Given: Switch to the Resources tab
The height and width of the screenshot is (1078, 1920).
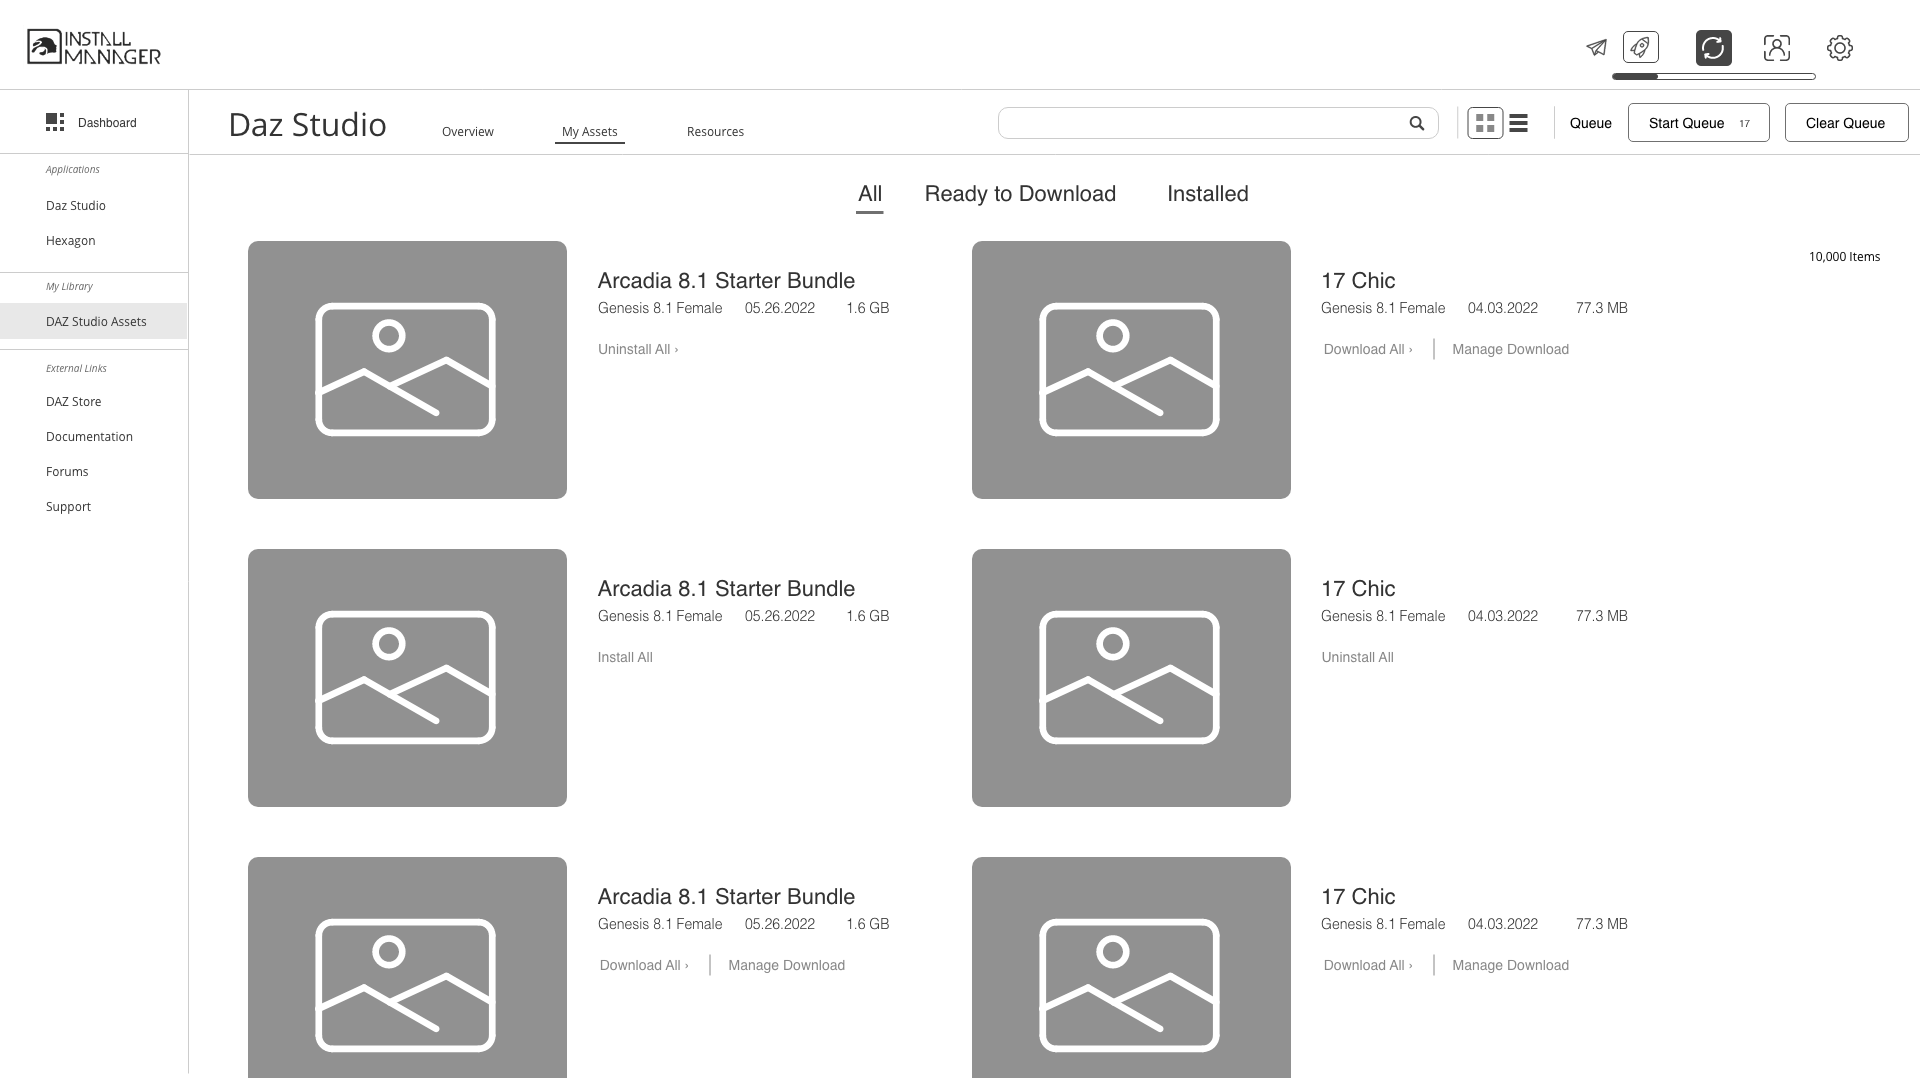Looking at the screenshot, I should (x=715, y=131).
